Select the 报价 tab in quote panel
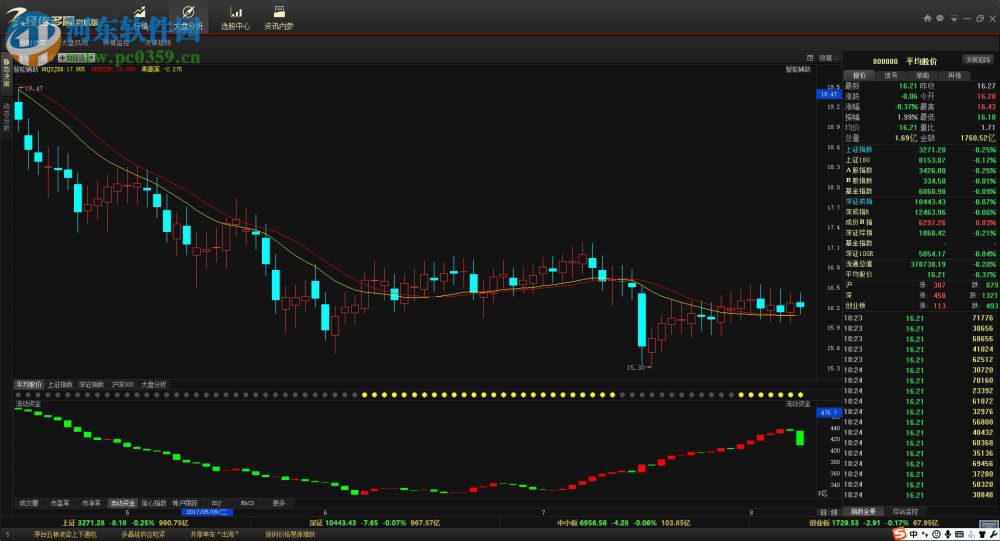Viewport: 1000px width, 541px height. 860,75
